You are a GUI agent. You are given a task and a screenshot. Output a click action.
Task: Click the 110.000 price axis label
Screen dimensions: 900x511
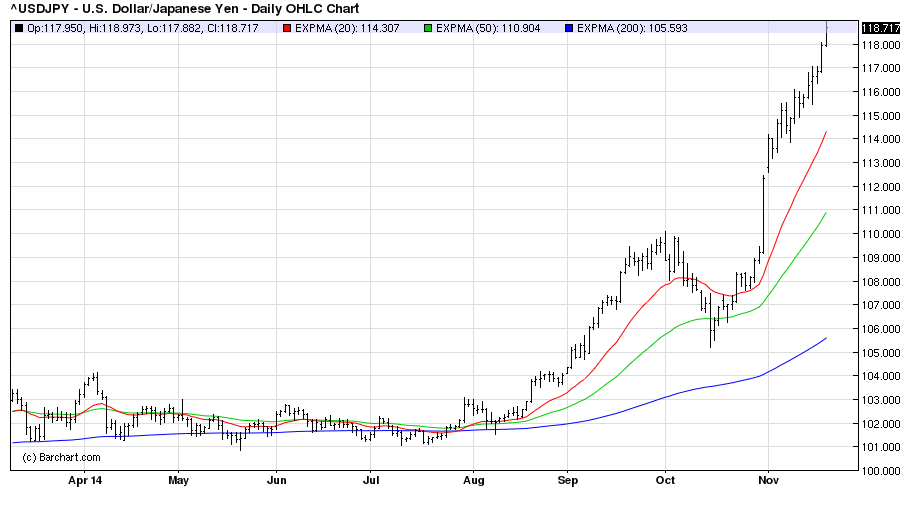pyautogui.click(x=876, y=234)
